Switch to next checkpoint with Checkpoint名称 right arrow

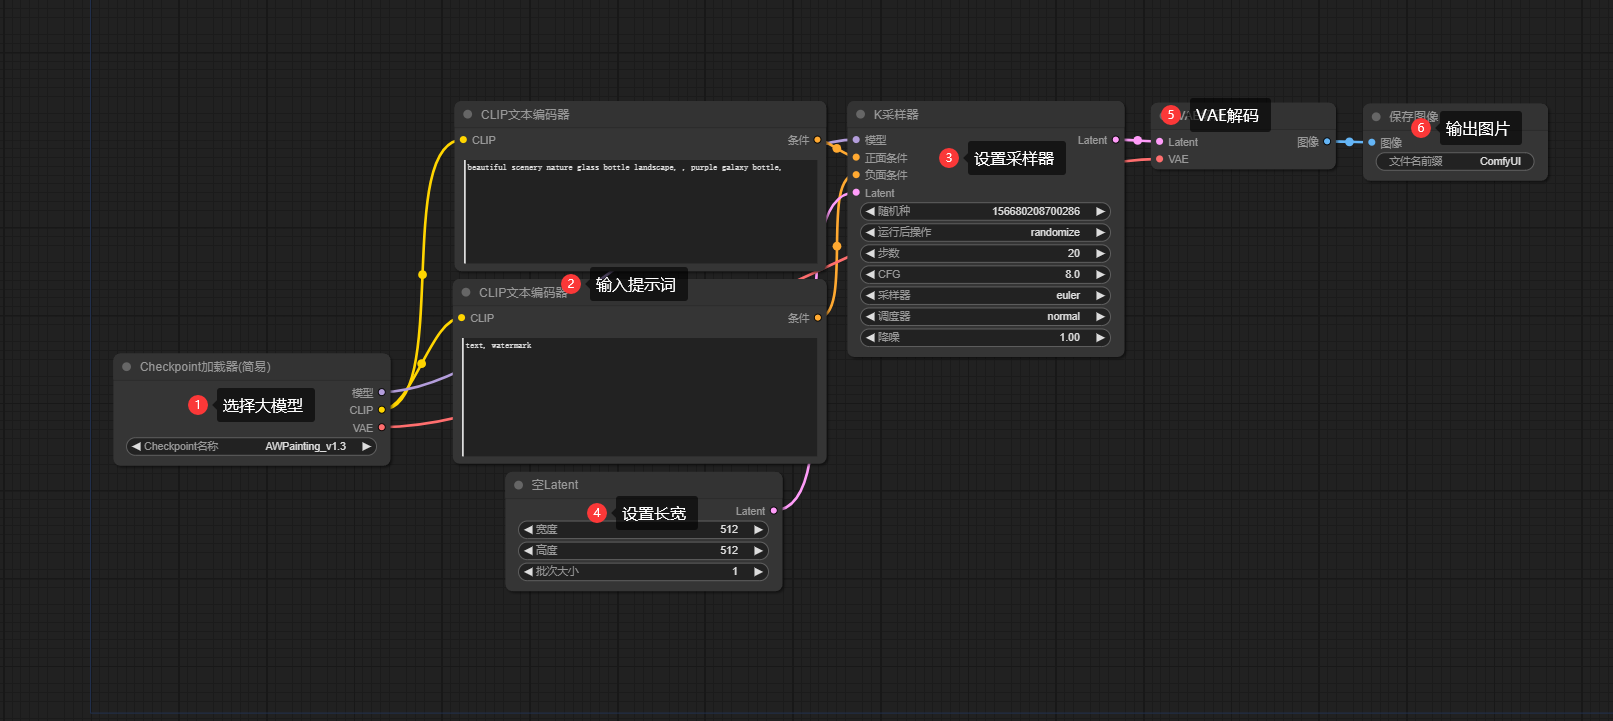tap(366, 447)
